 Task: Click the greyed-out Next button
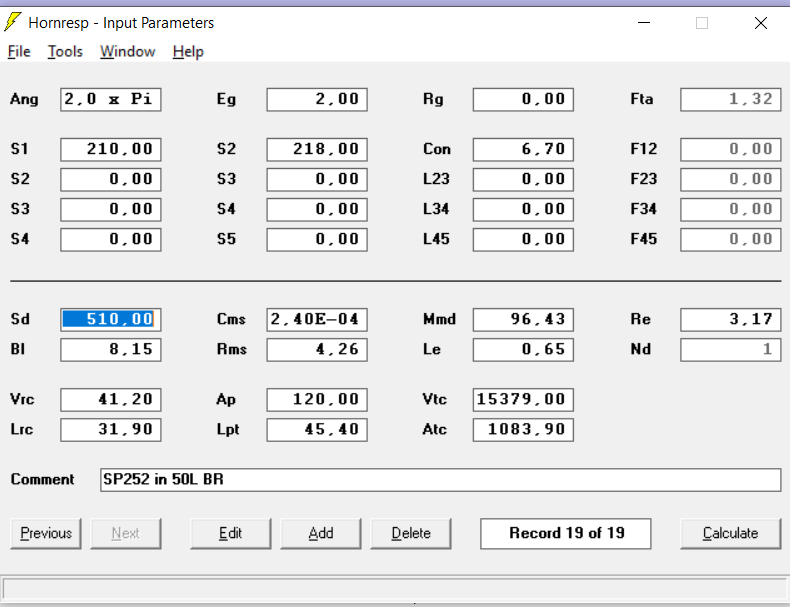(x=125, y=533)
